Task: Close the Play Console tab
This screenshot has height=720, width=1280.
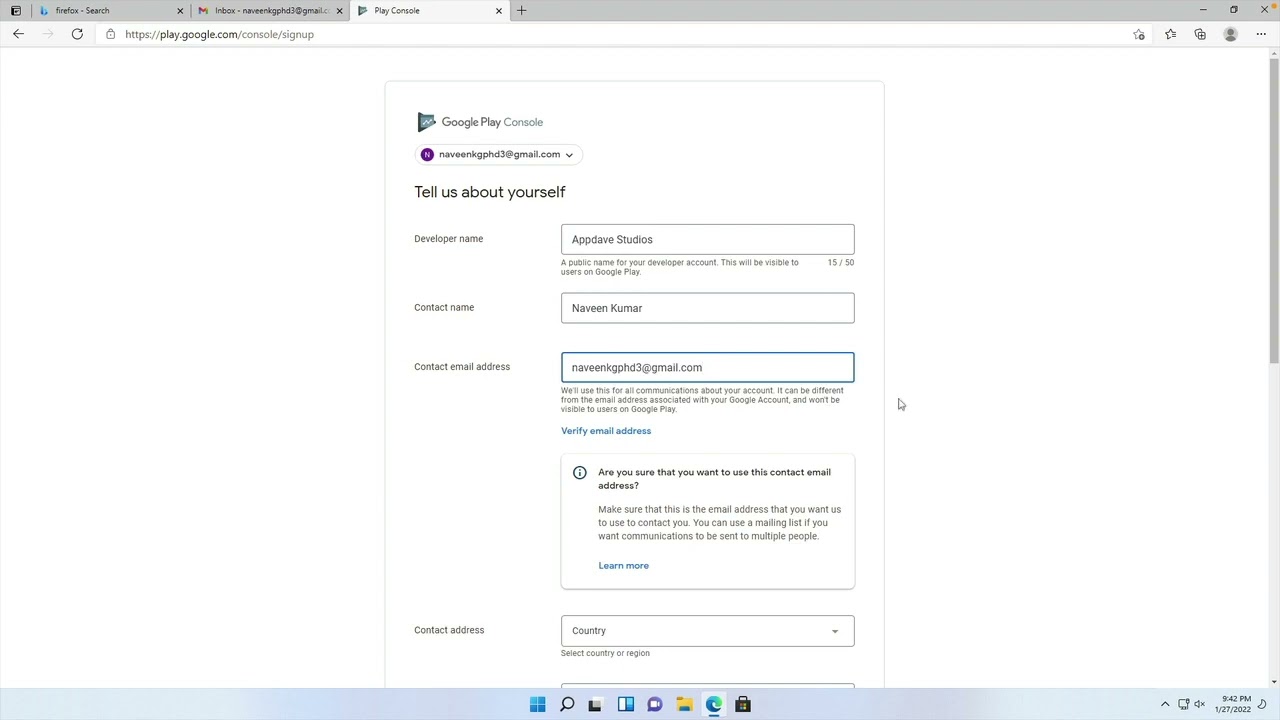Action: 499,10
